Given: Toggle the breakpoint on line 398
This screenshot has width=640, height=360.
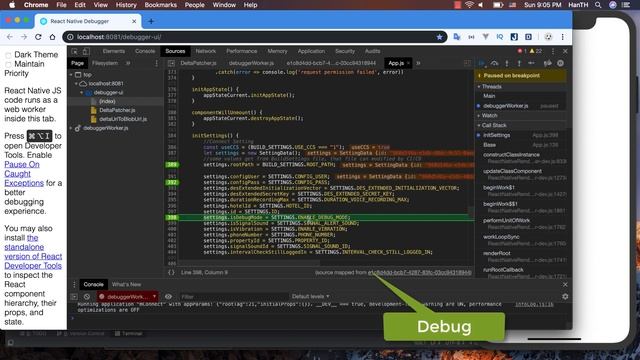Looking at the screenshot, I should (172, 217).
